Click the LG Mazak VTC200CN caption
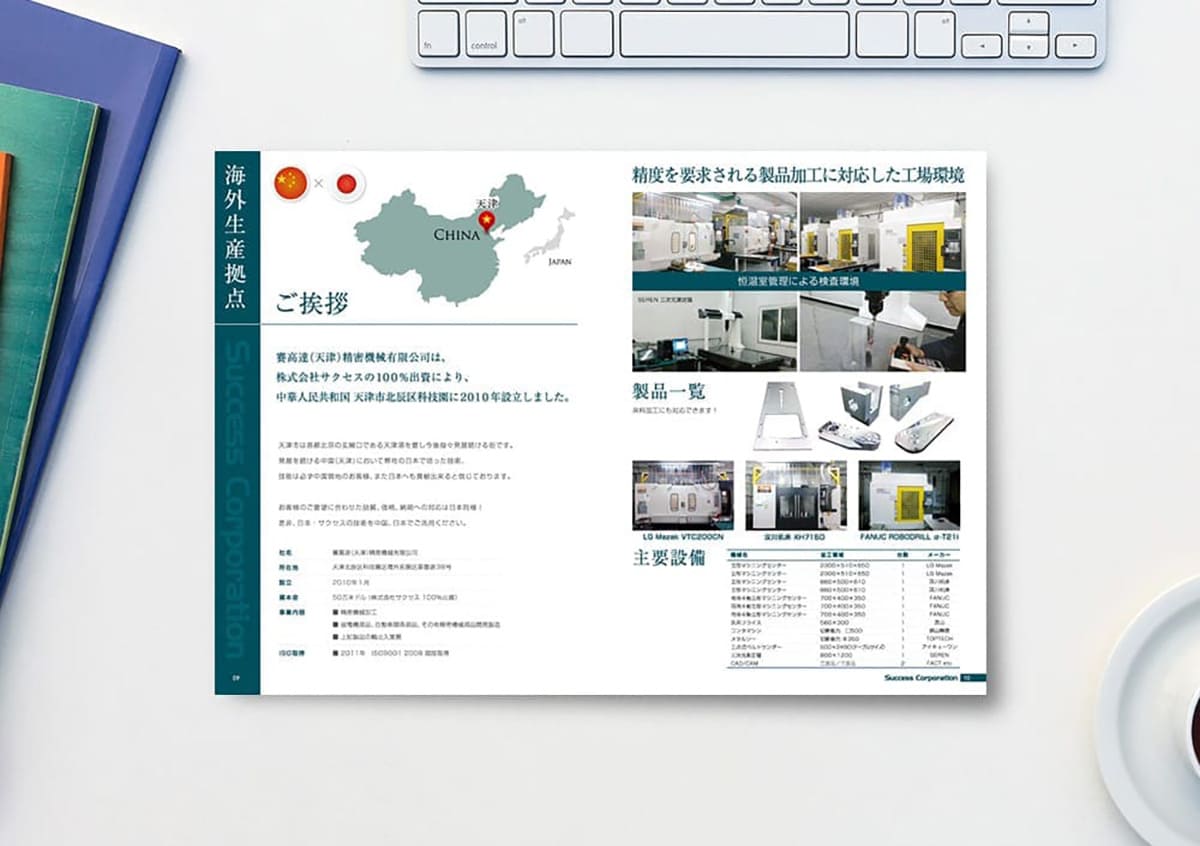 [684, 538]
